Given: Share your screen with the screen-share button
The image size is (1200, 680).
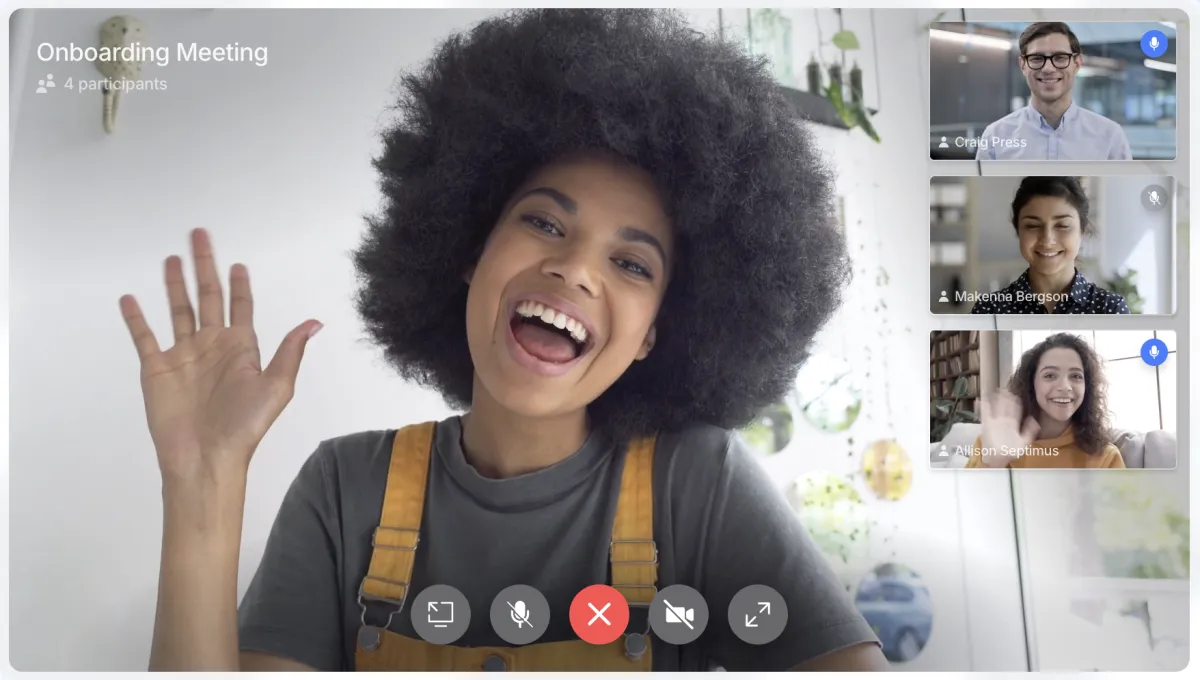Looking at the screenshot, I should click(440, 614).
